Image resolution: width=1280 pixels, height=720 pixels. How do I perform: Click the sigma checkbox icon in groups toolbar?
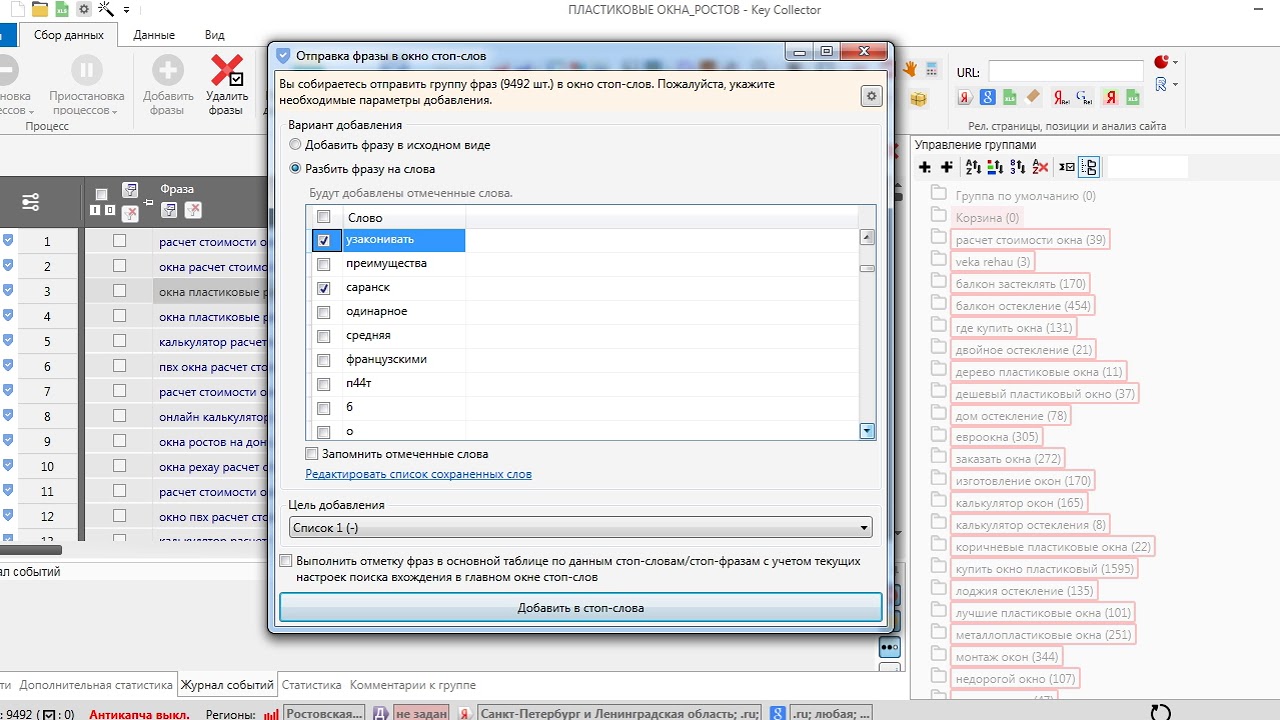pos(1067,167)
